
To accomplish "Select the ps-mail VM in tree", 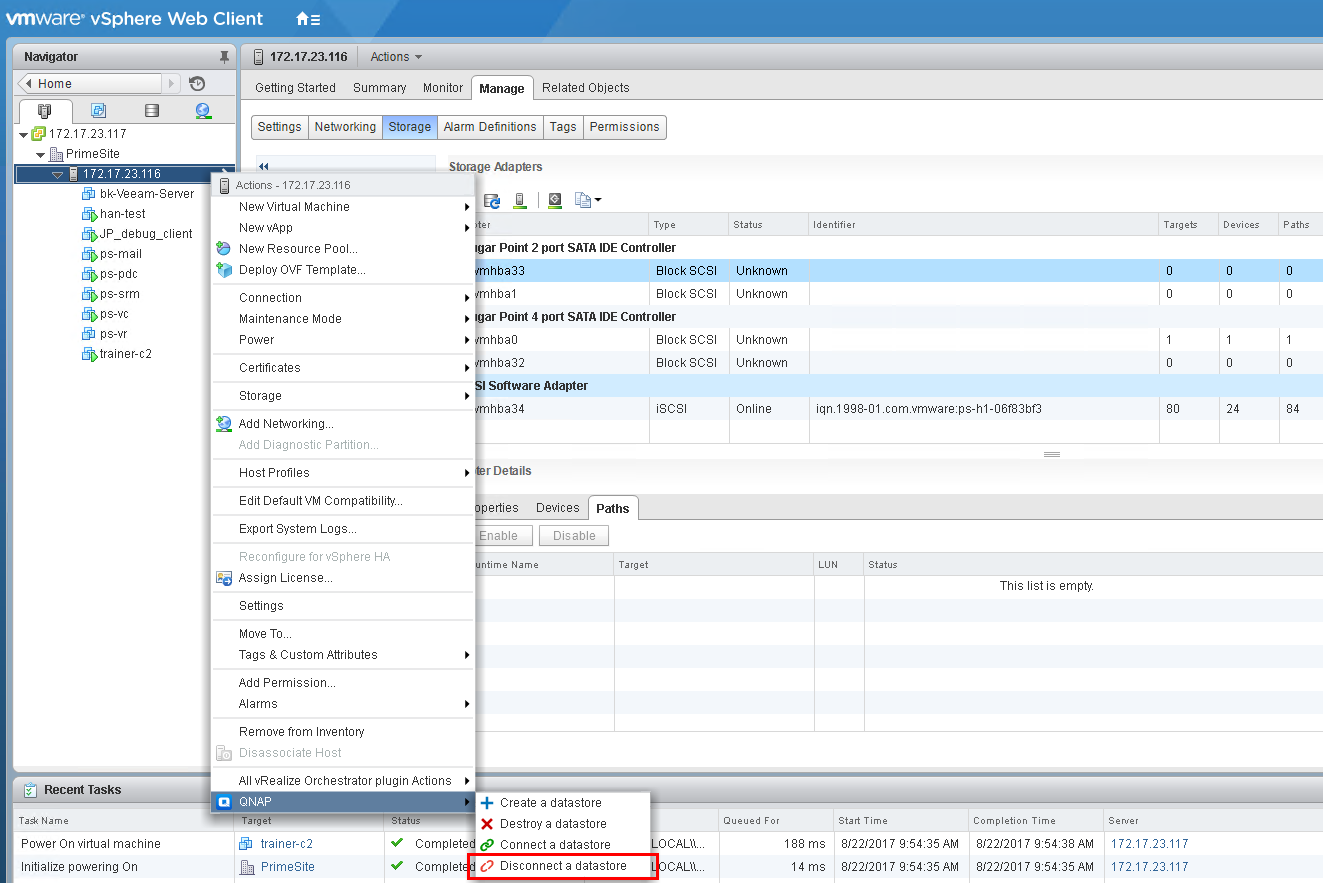I will (x=121, y=254).
